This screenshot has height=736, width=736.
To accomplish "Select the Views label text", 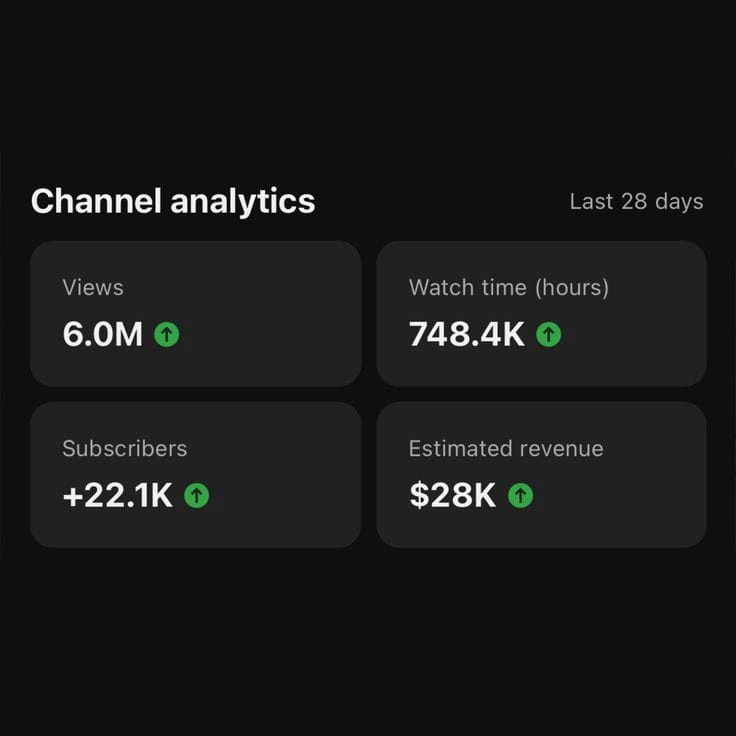I will click(93, 288).
